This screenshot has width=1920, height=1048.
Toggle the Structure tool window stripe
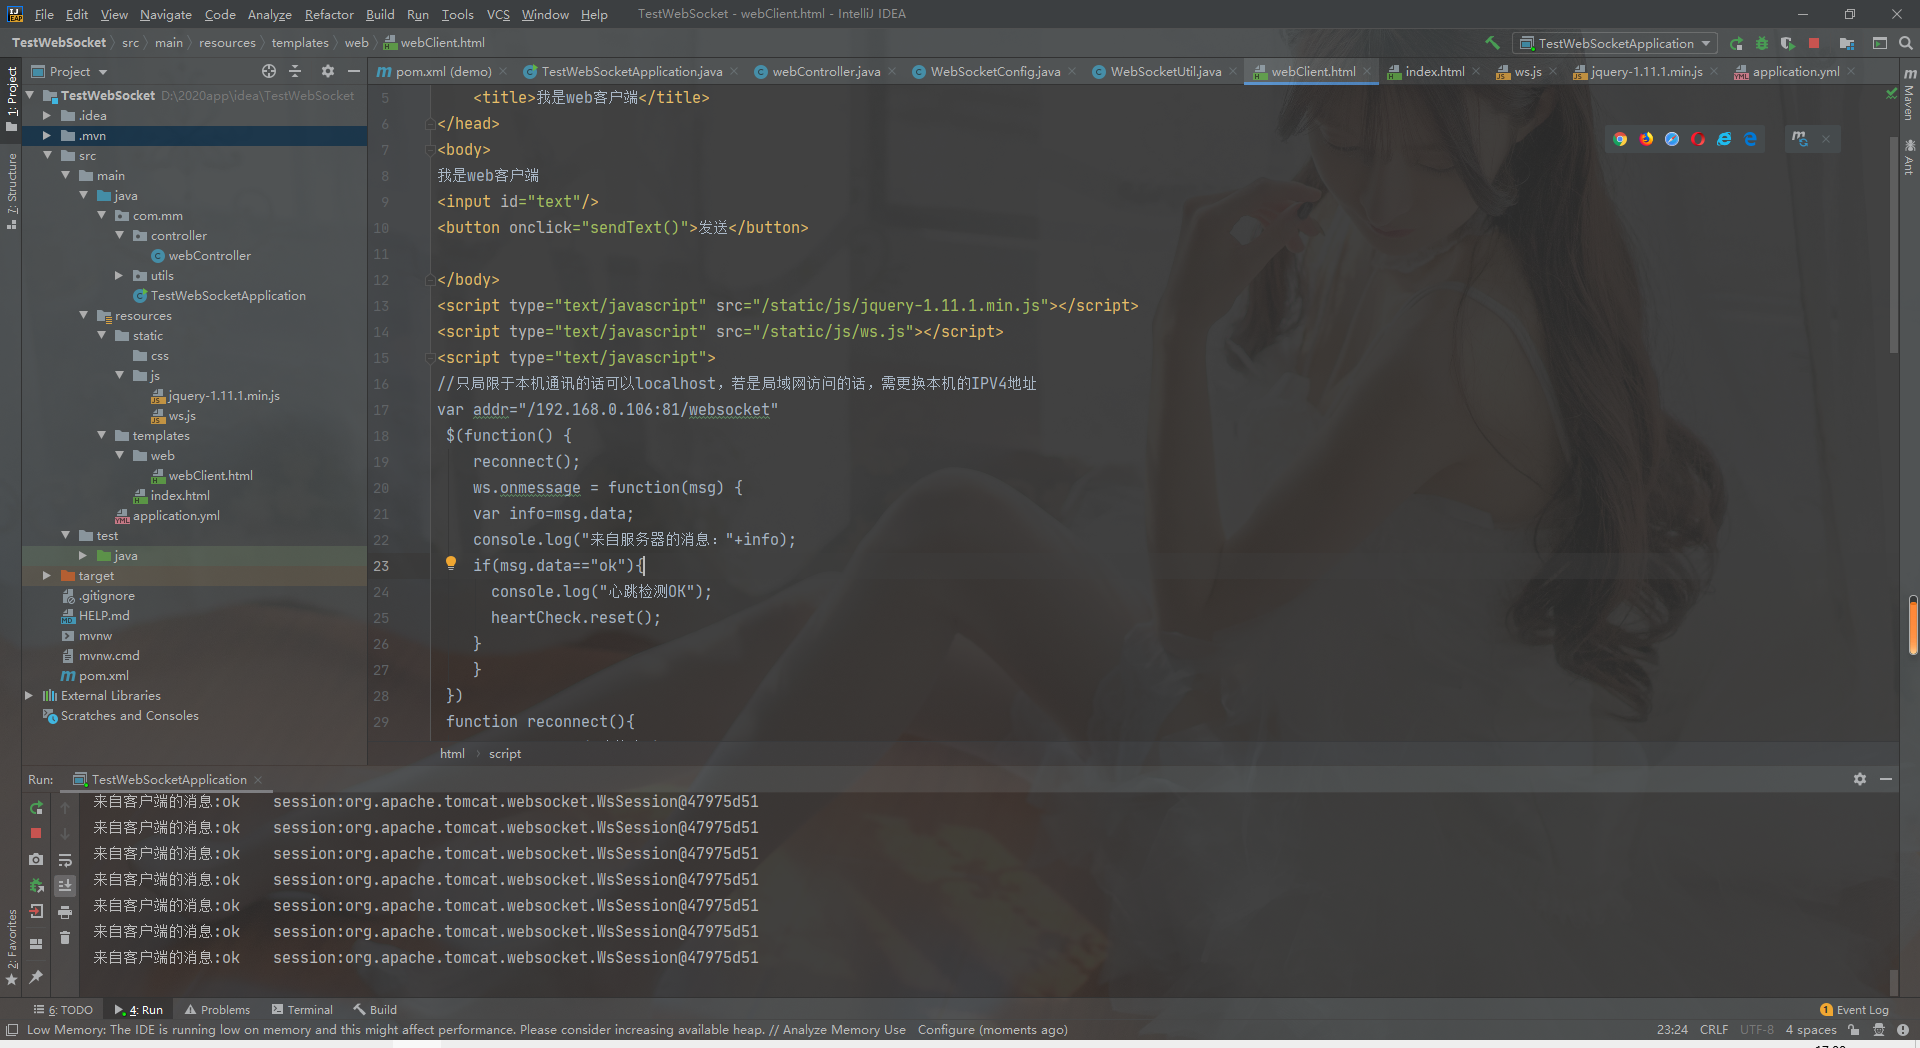coord(12,190)
